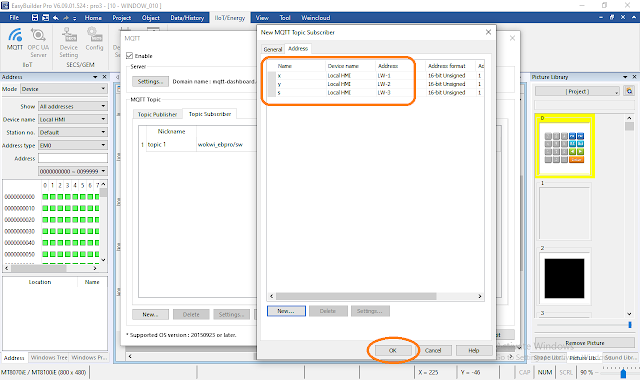Open the File menu
The height and width of the screenshot is (380, 640).
click(x=14, y=18)
